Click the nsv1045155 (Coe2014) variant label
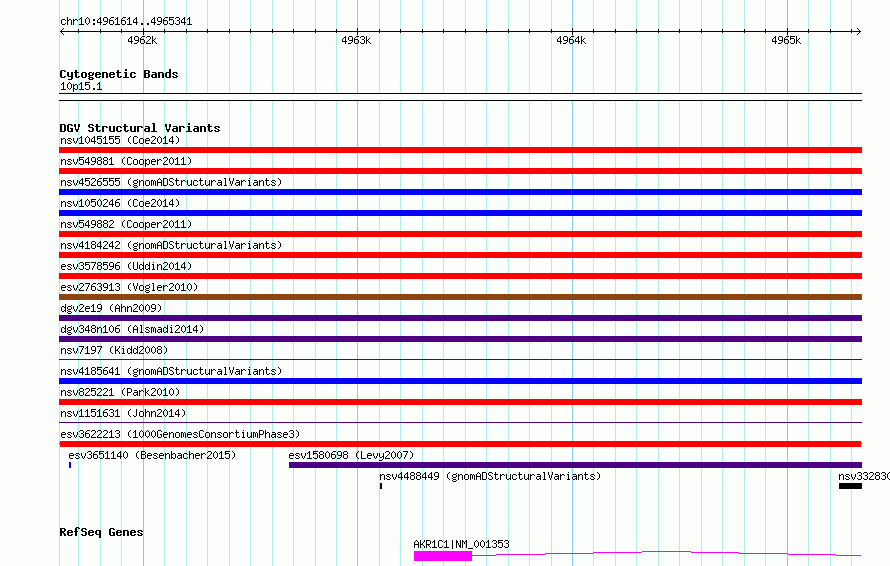 coord(120,140)
